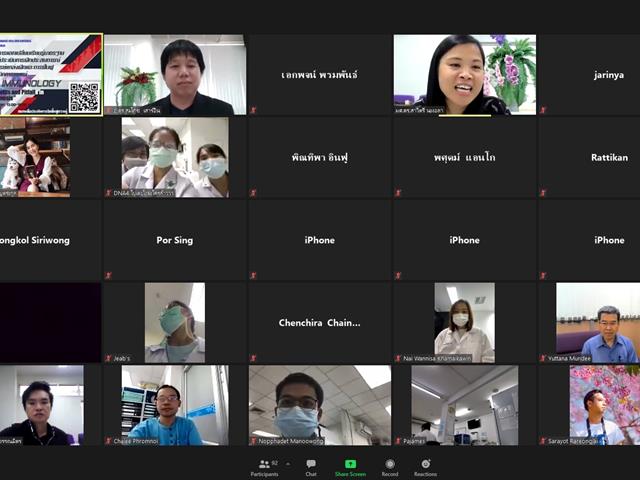Click muted mic icon beside Nopphadet Manoowong name
640x480 pixels.
click(253, 441)
